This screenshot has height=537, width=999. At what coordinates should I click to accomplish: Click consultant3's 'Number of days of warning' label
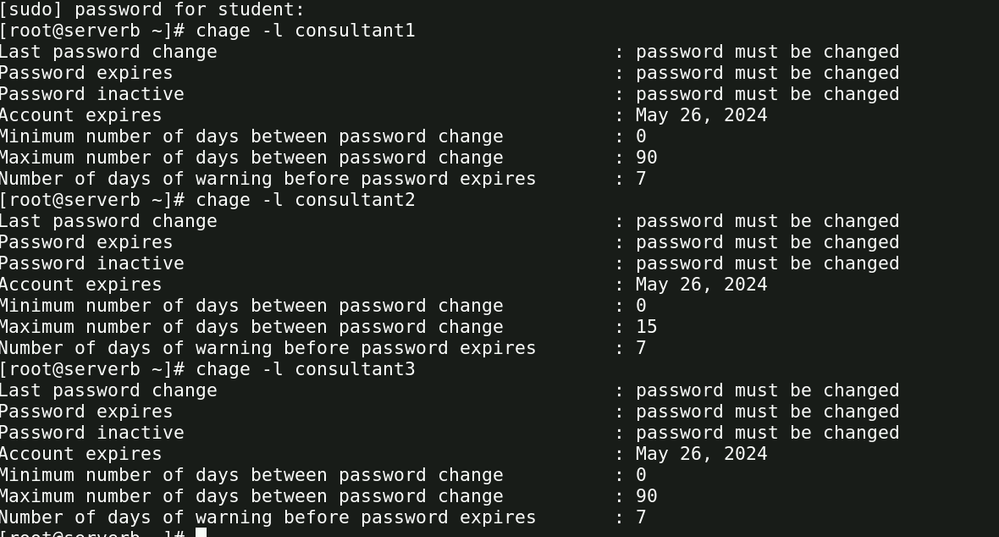pos(267,517)
